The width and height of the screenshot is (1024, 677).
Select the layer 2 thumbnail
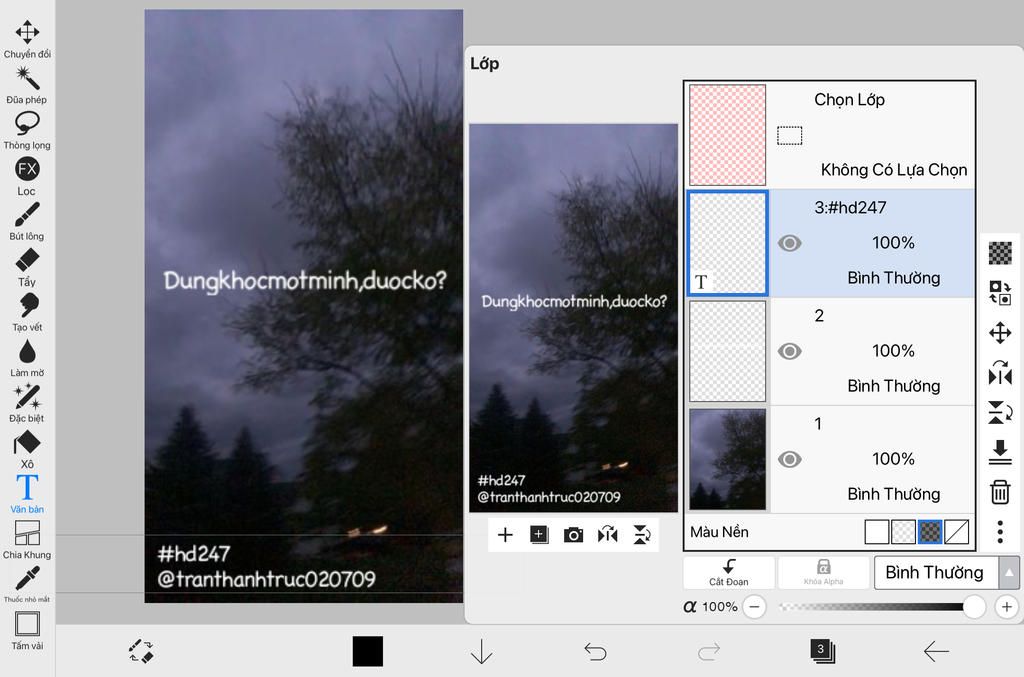point(728,351)
